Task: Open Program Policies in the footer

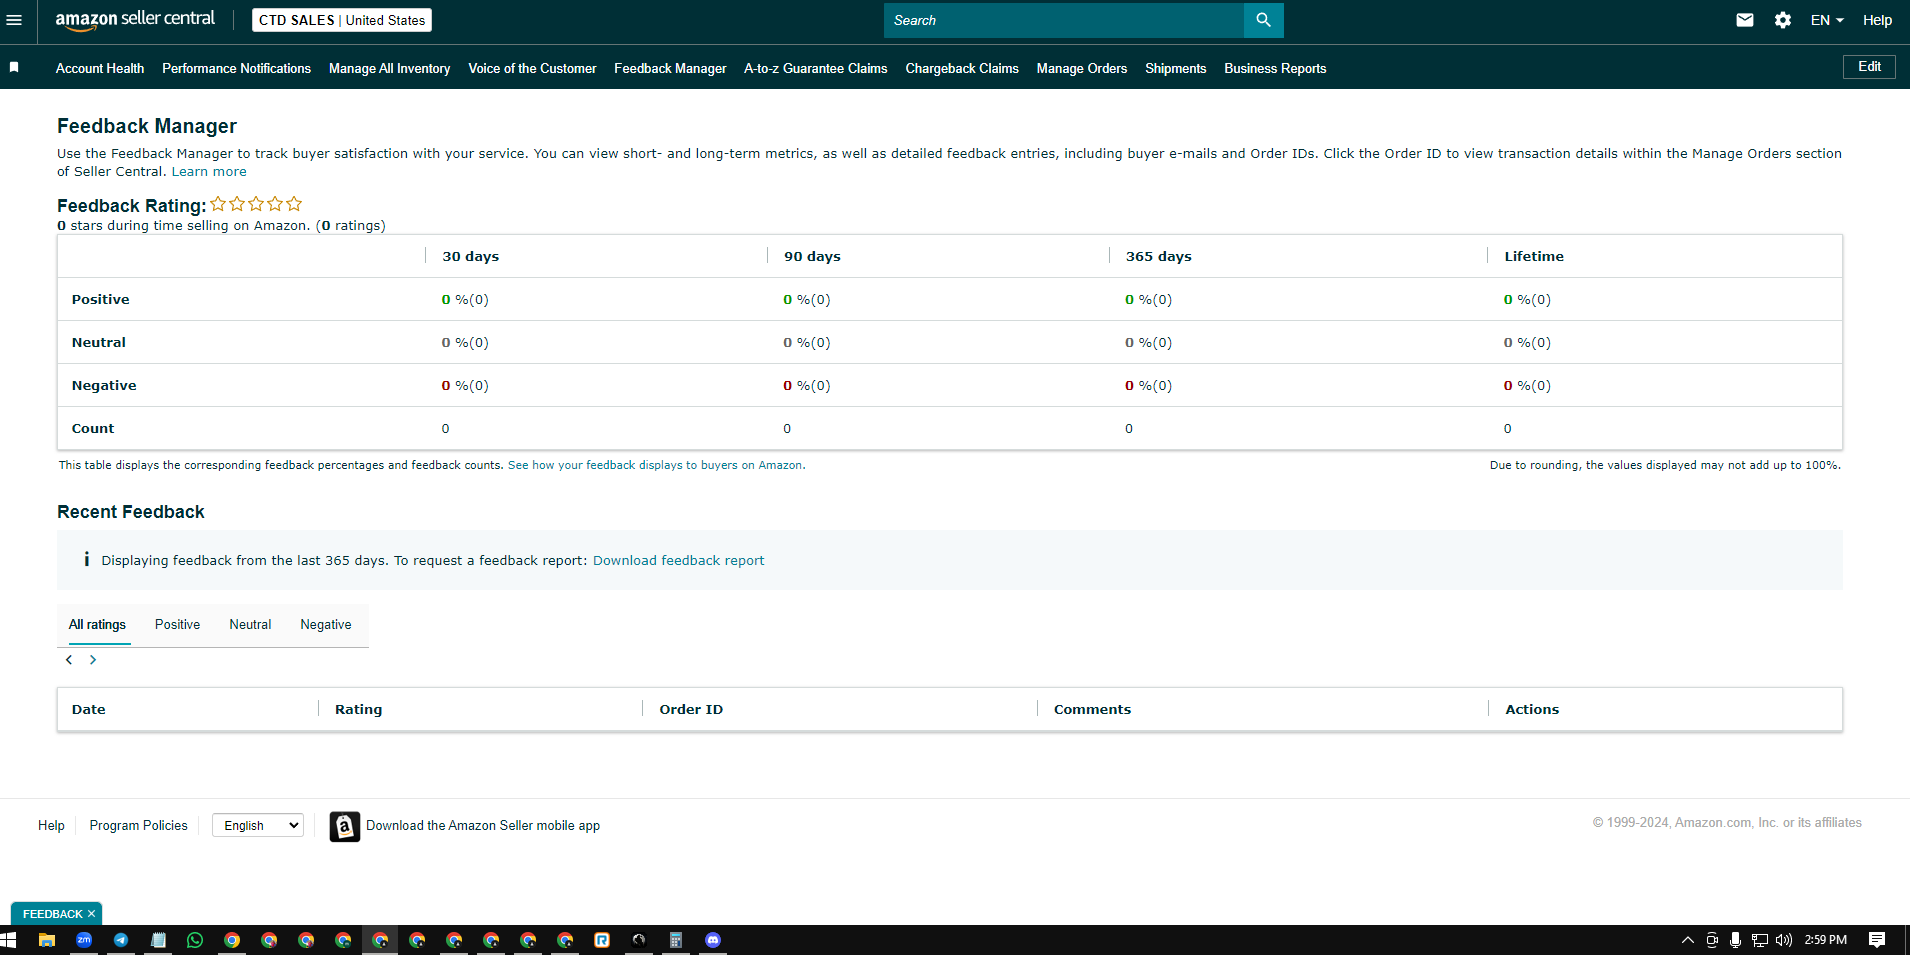Action: pos(138,826)
